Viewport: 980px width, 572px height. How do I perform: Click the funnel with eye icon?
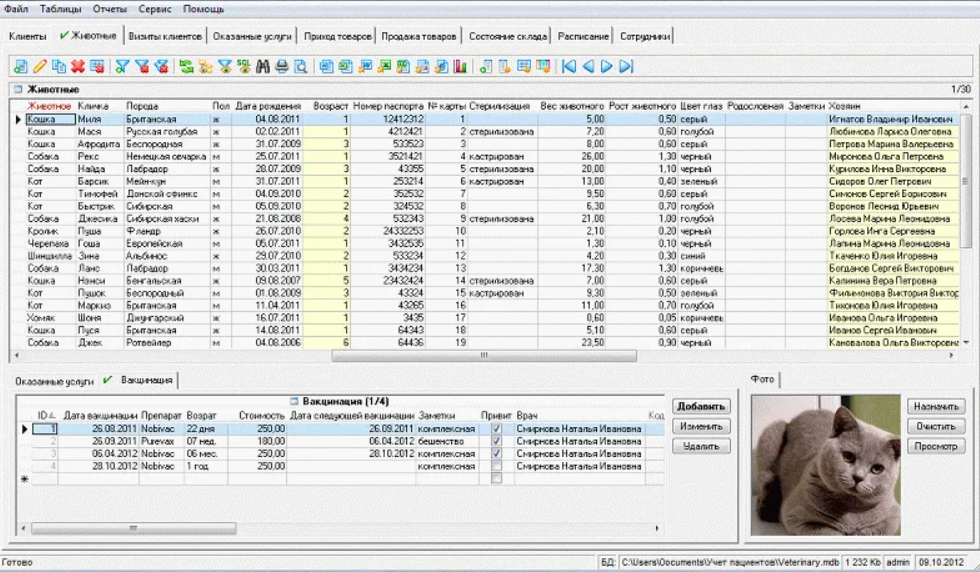click(224, 66)
